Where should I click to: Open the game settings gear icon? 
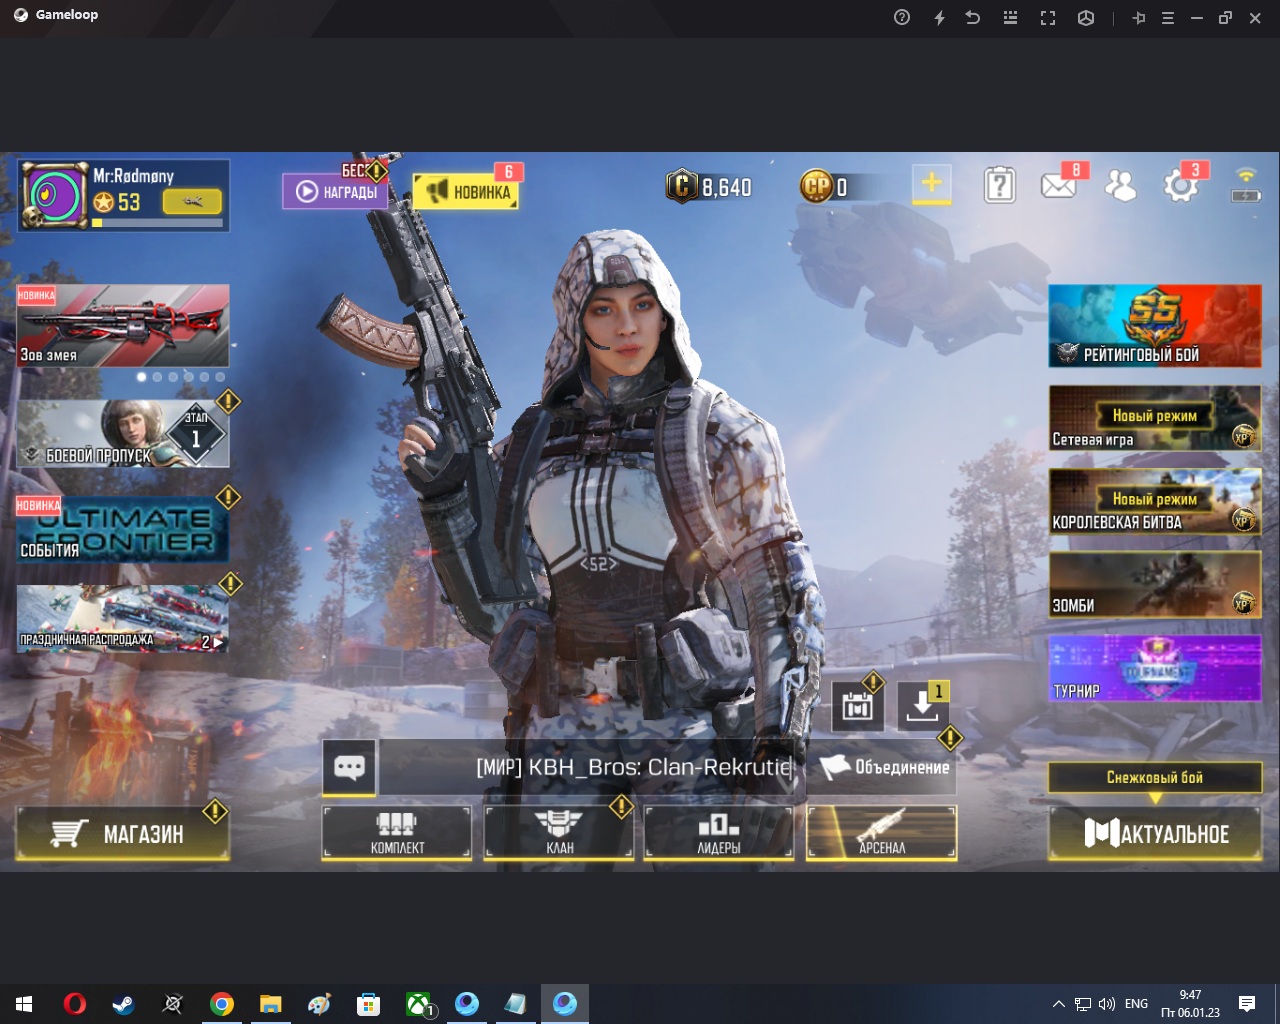tap(1181, 186)
